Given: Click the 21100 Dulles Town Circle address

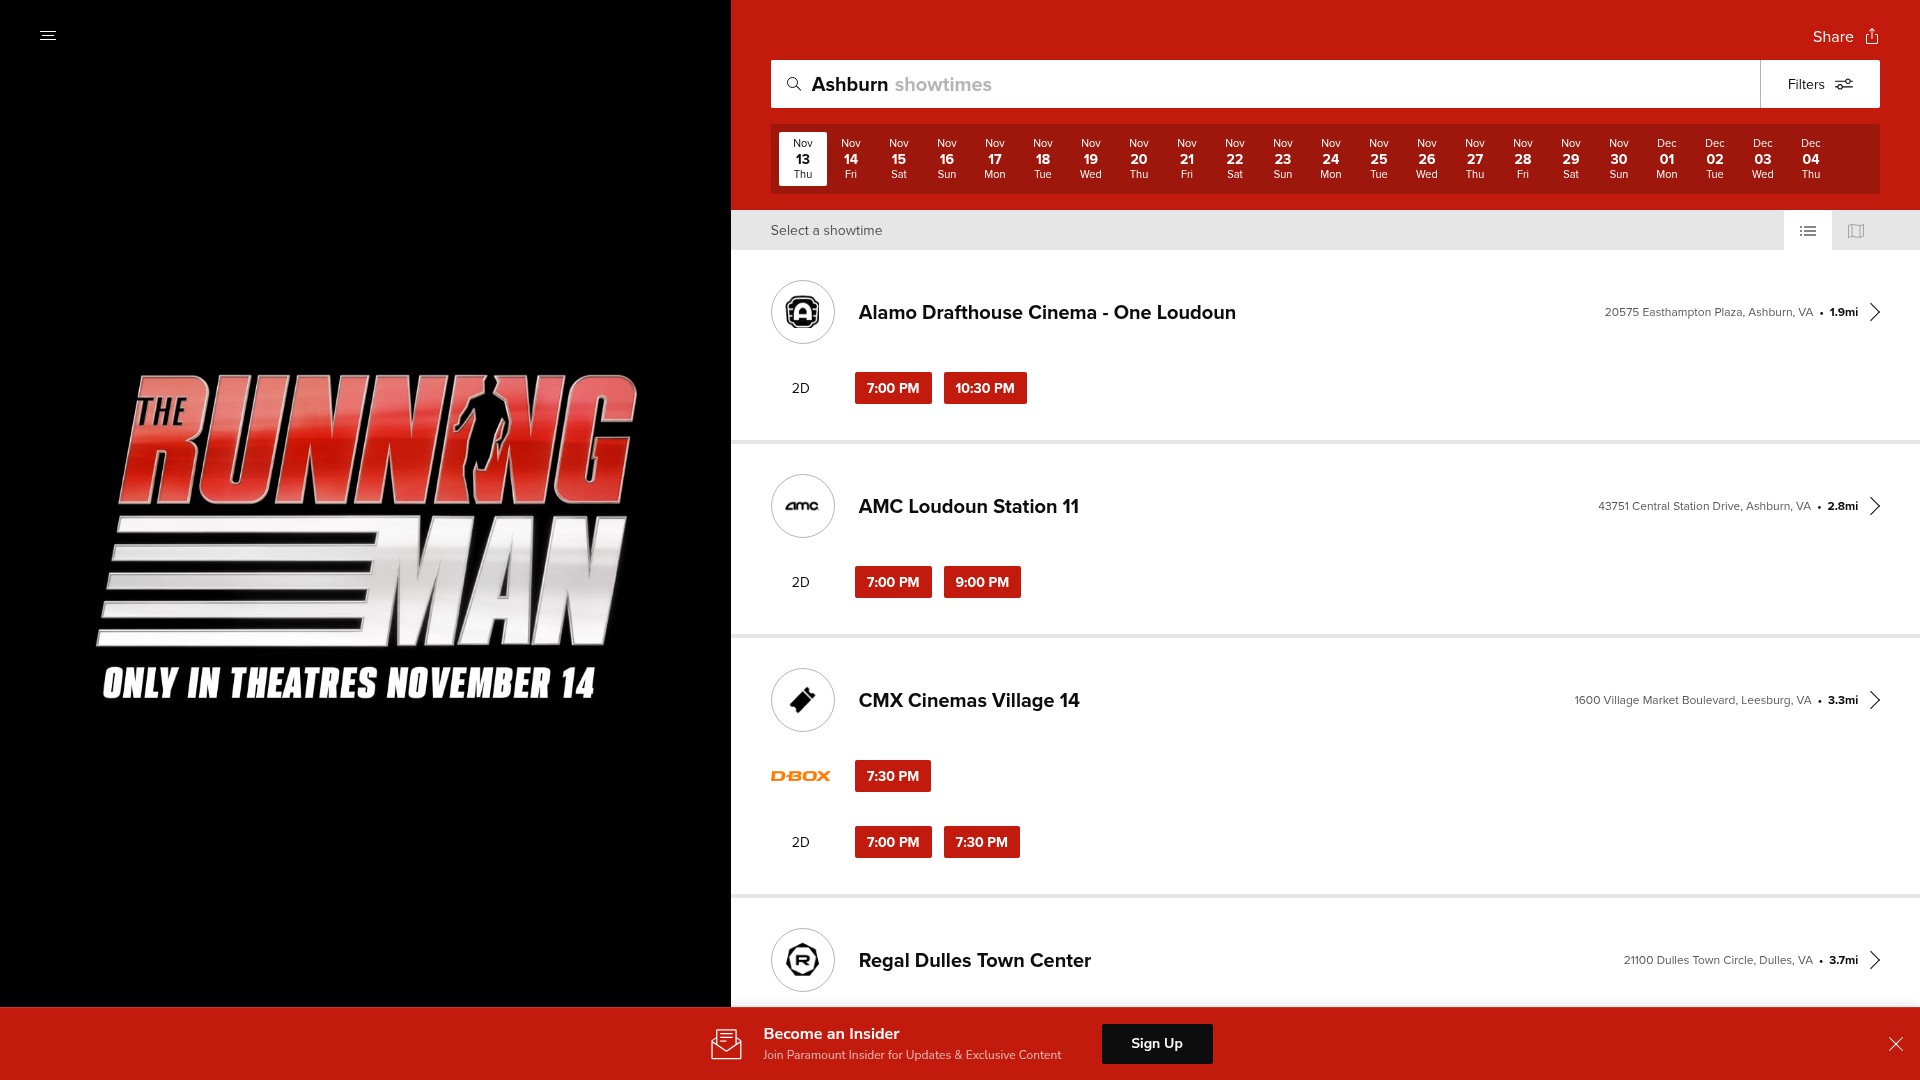Looking at the screenshot, I should click(1718, 960).
